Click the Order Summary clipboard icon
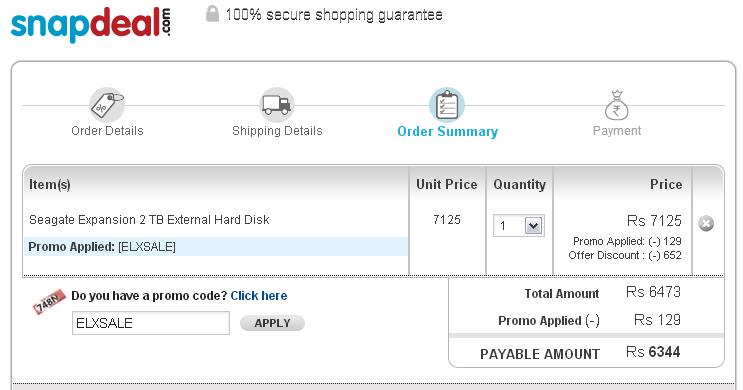The width and height of the screenshot is (743, 390). pyautogui.click(x=447, y=105)
